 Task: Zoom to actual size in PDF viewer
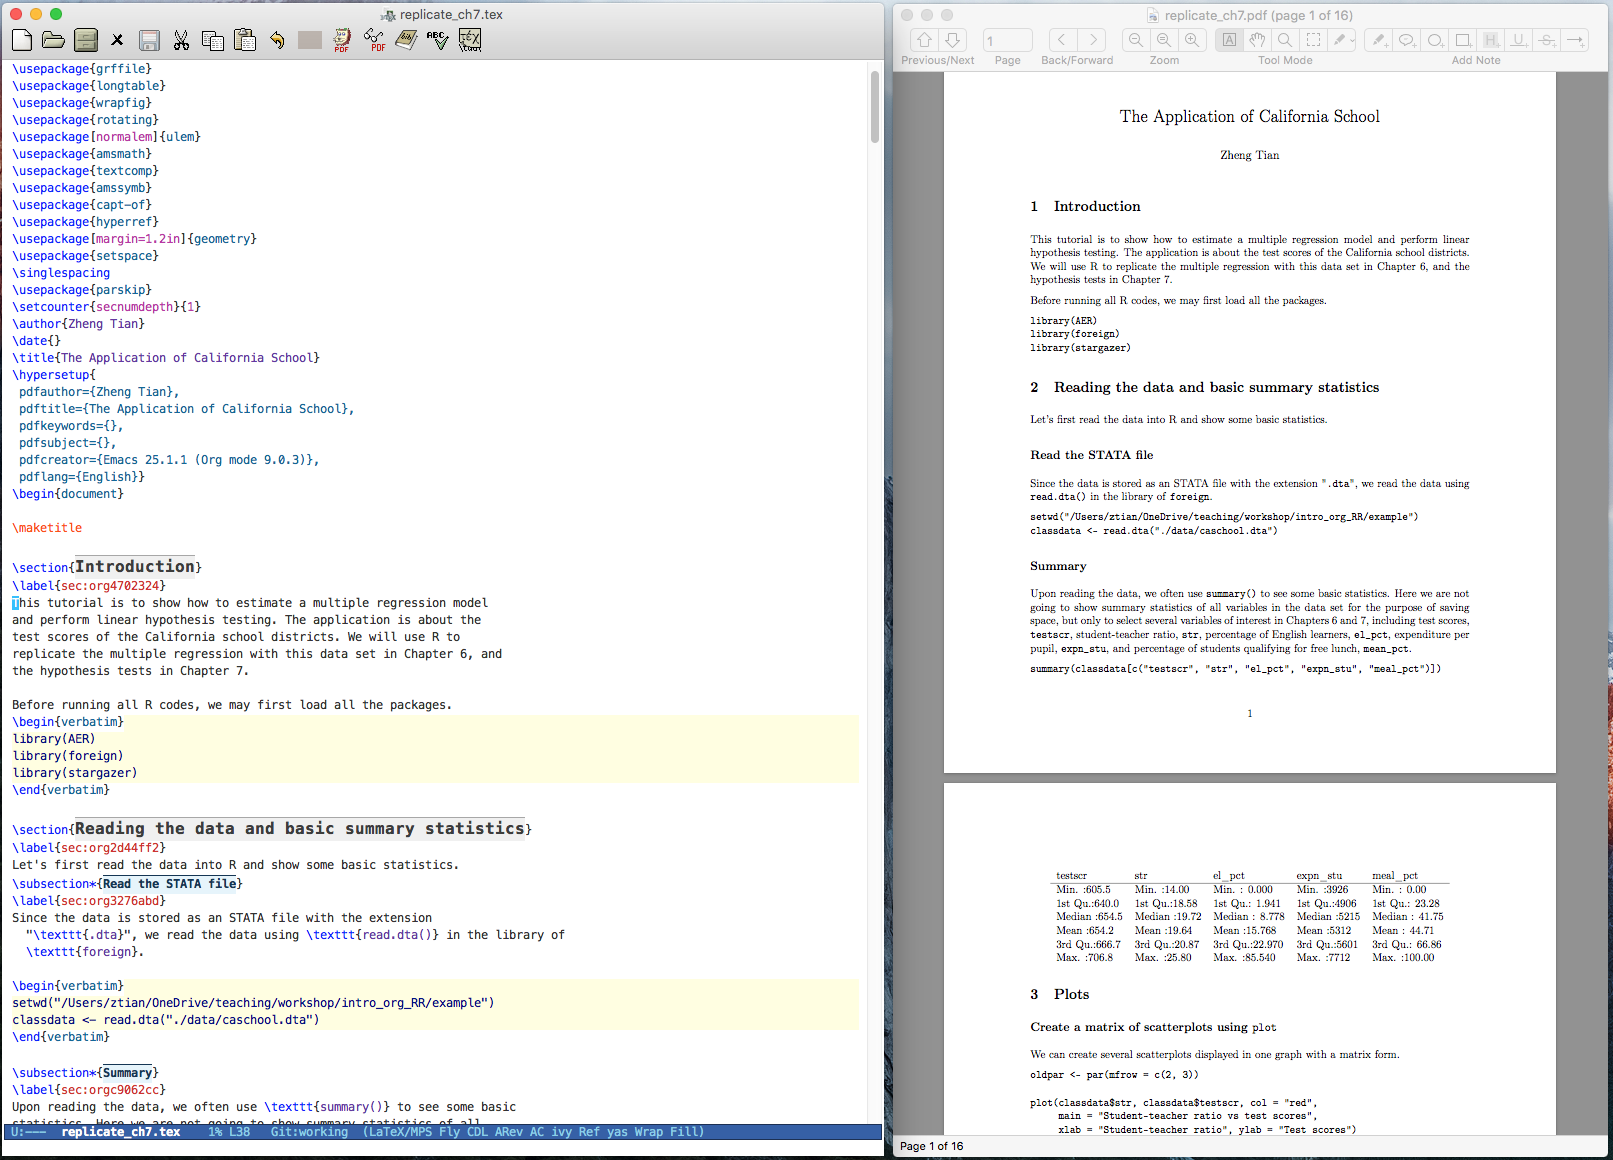coord(1164,40)
